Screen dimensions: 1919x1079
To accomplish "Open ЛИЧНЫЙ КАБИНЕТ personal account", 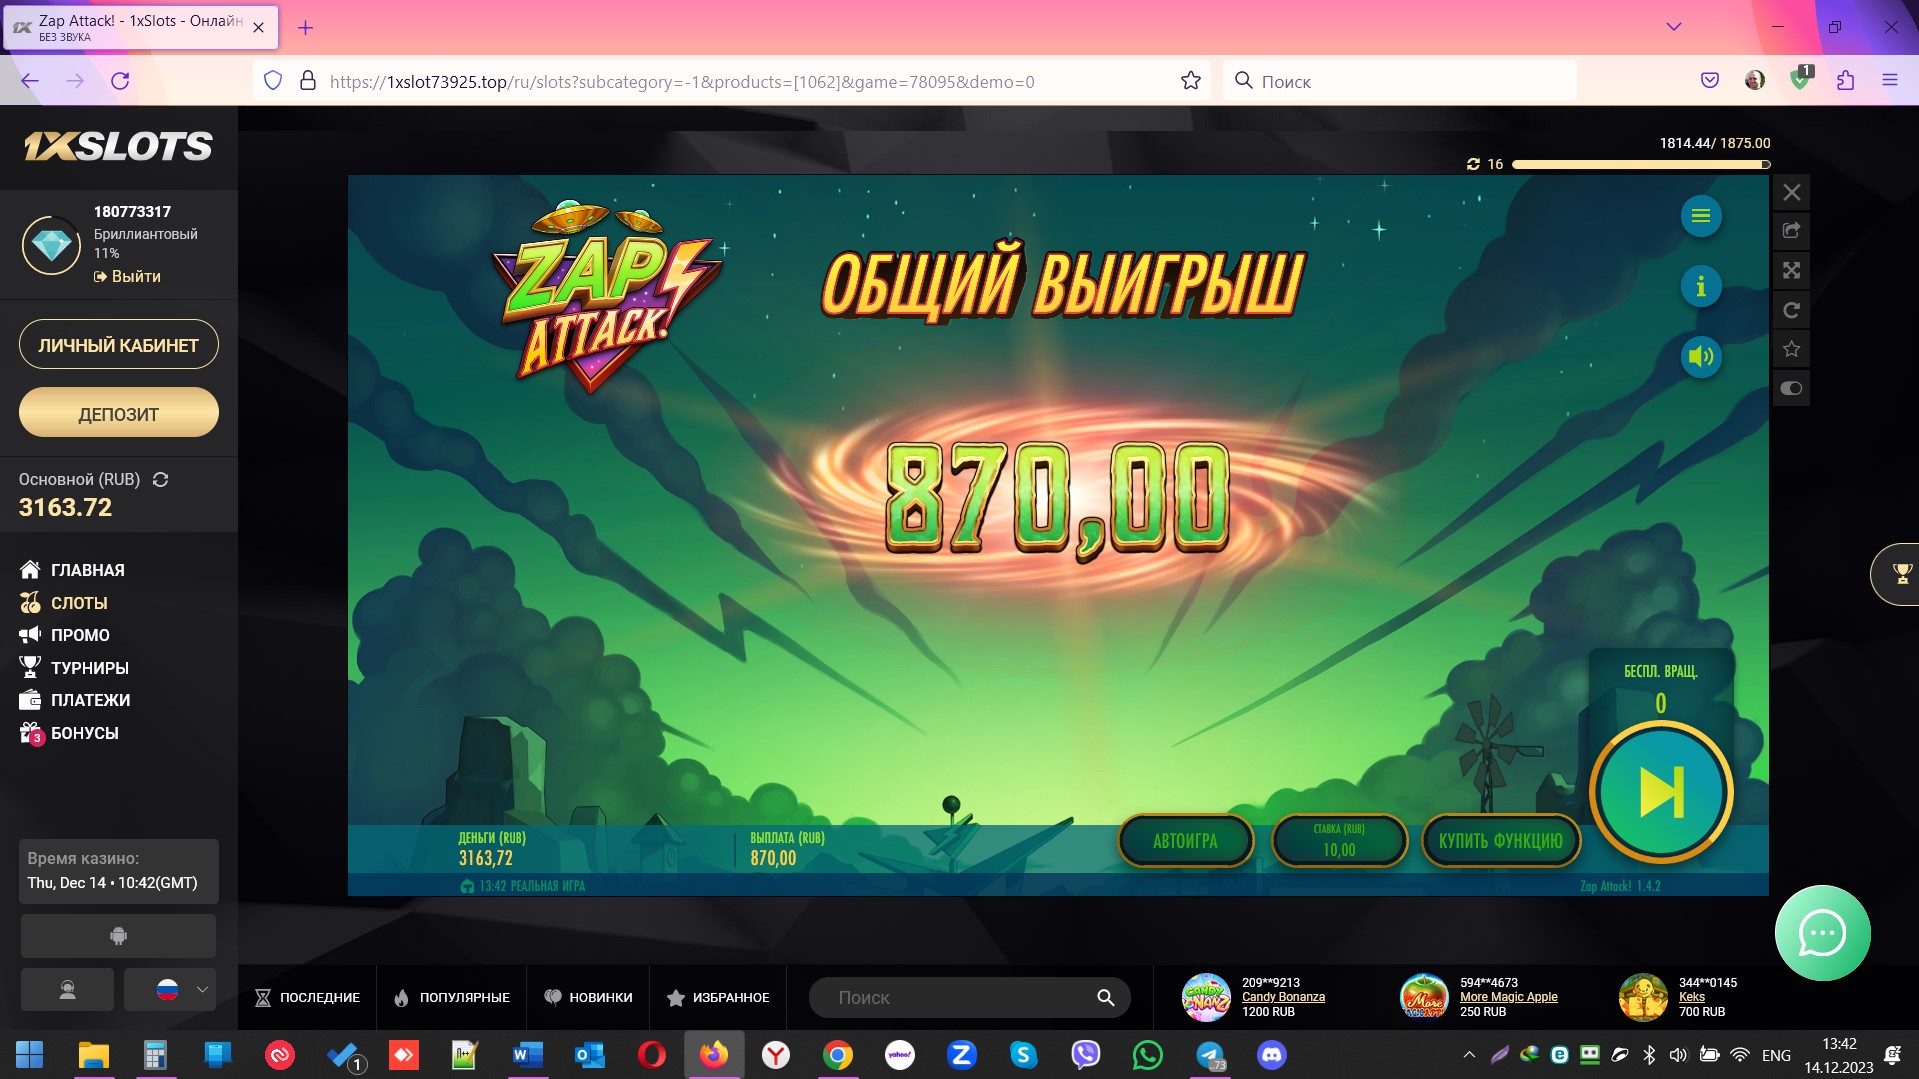I will click(x=119, y=345).
